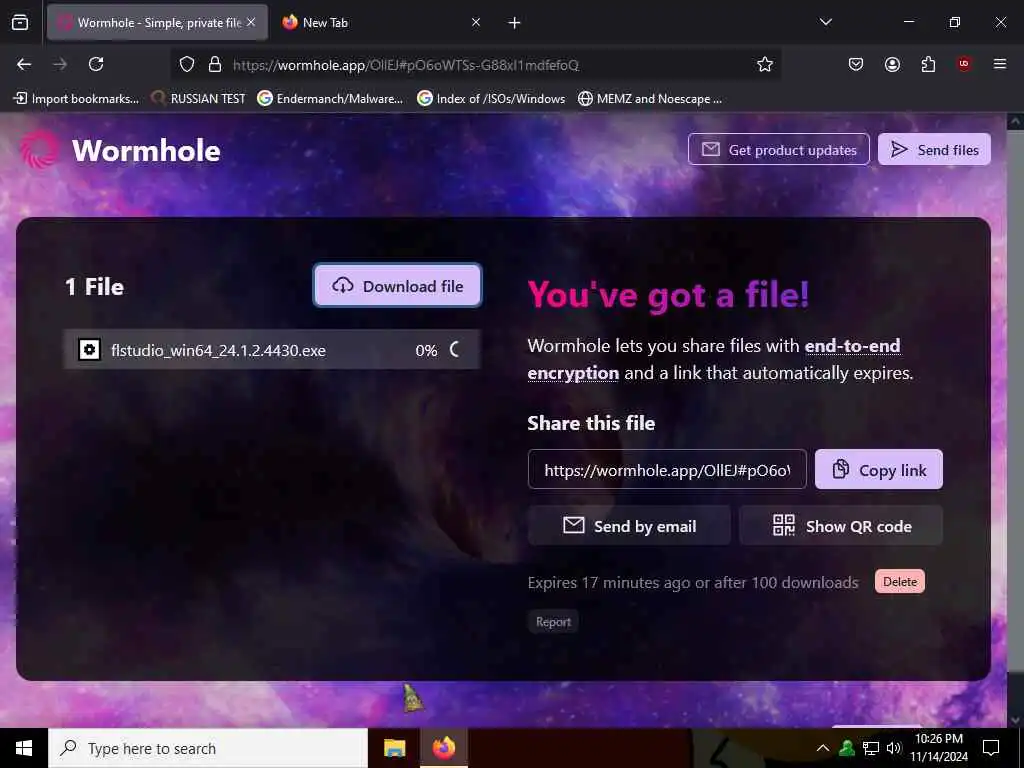Click Send by email button
This screenshot has height=768, width=1024.
629,525
